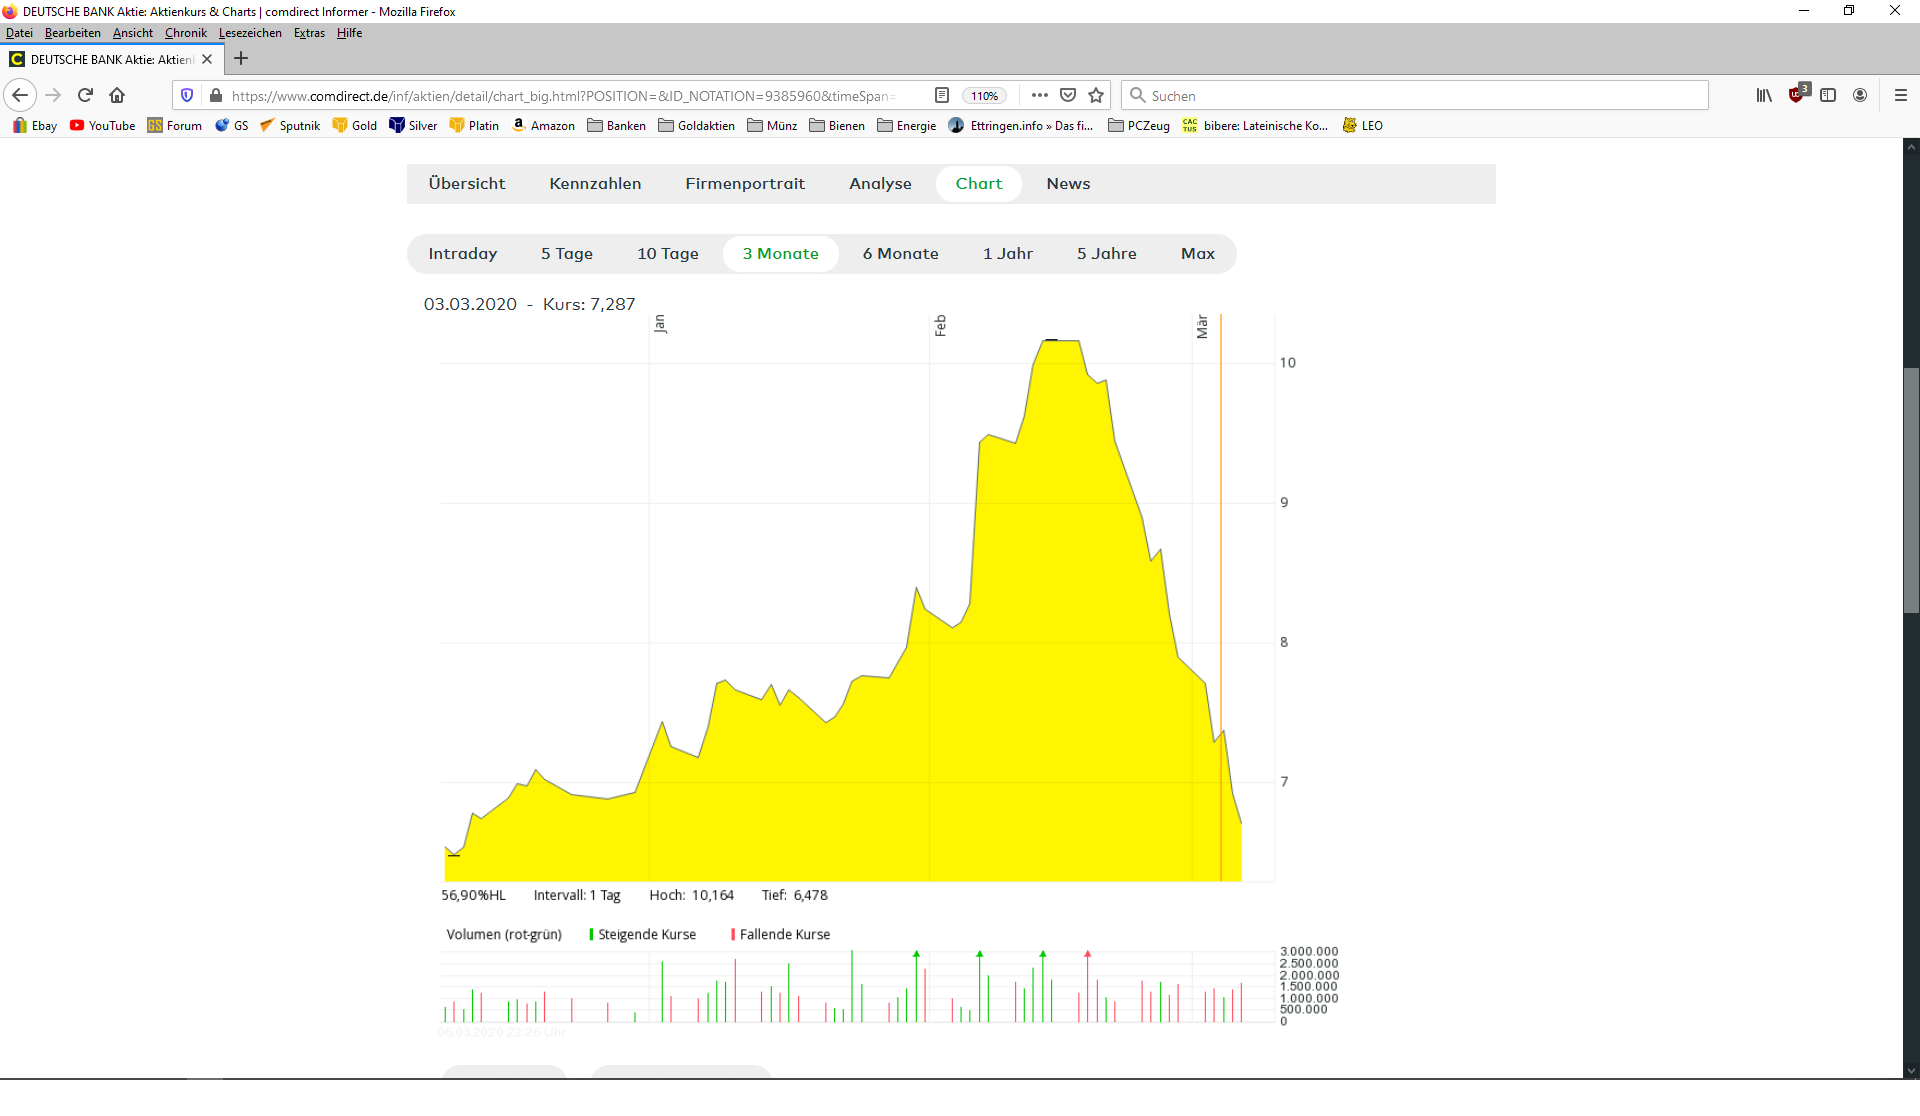Open the Ansicht menu
The height and width of the screenshot is (1116, 1920).
point(133,33)
